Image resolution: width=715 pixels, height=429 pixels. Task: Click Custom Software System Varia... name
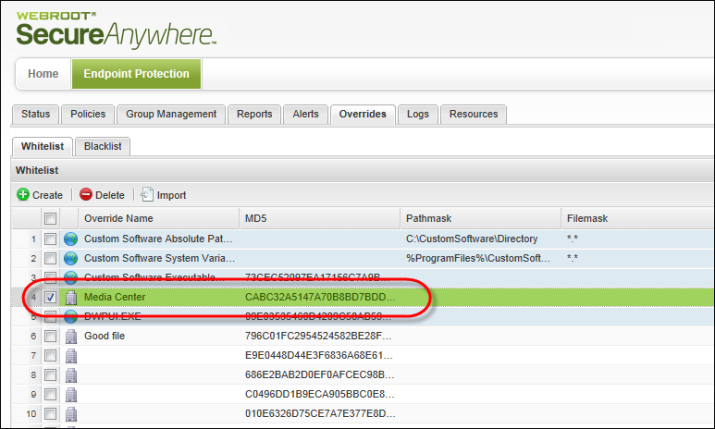click(x=160, y=258)
